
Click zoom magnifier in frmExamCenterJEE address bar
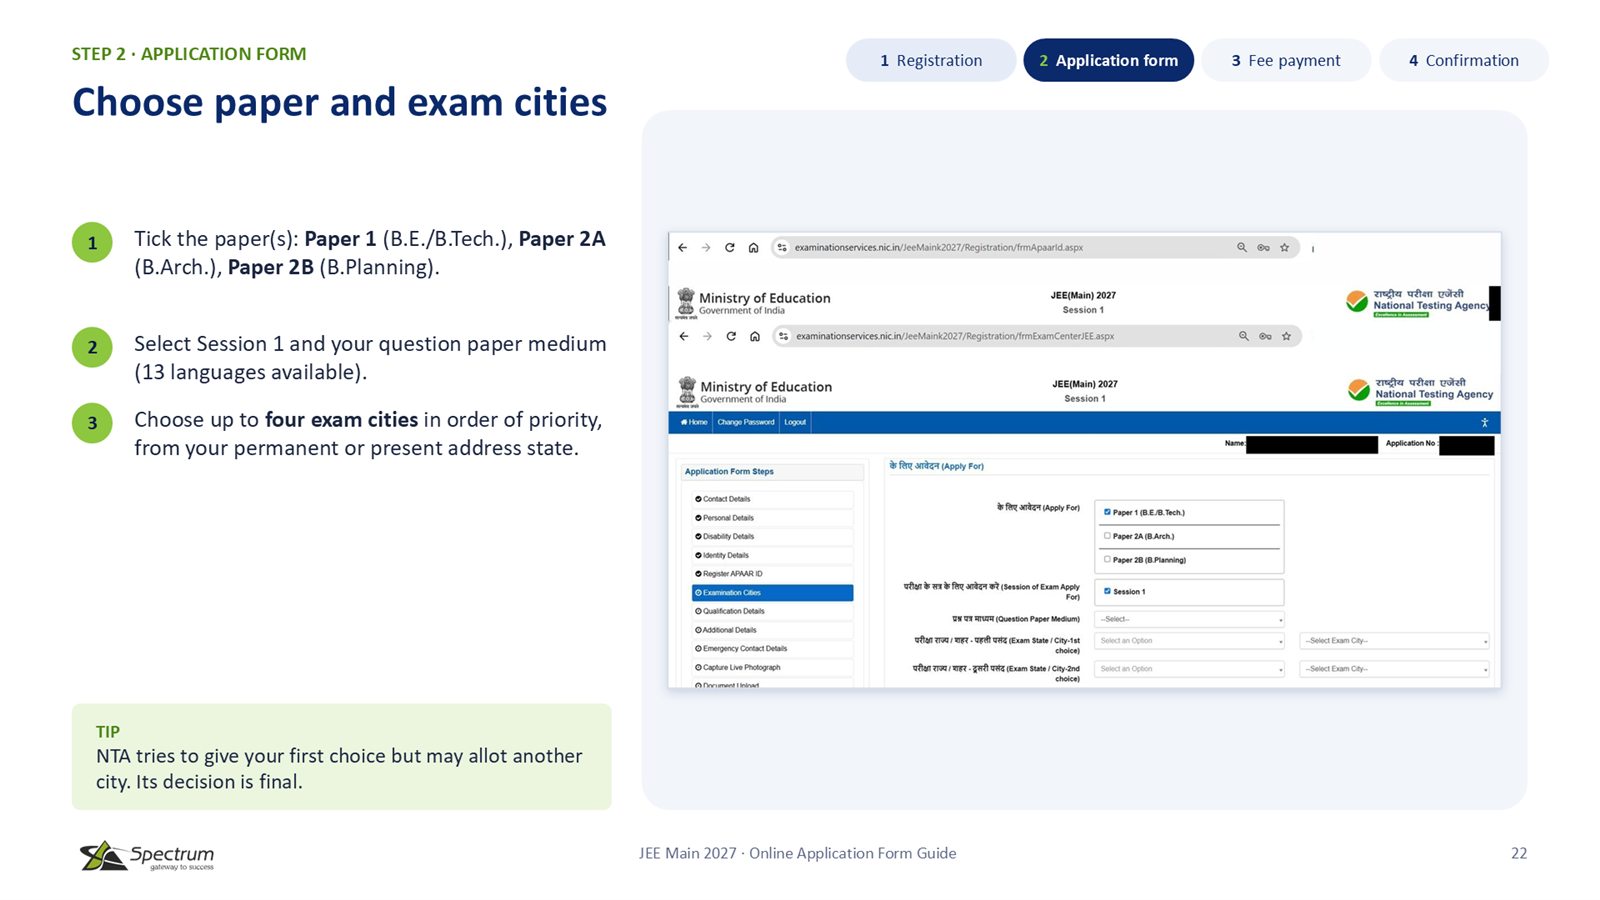(1244, 336)
